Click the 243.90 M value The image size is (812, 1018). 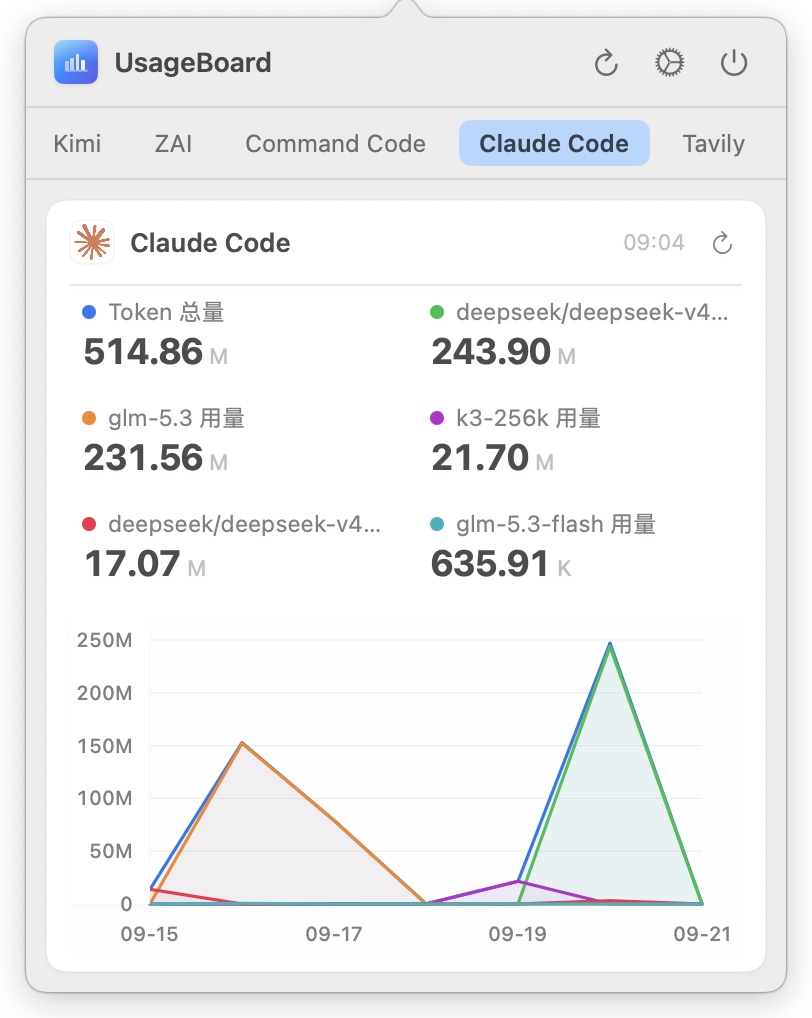click(x=504, y=352)
